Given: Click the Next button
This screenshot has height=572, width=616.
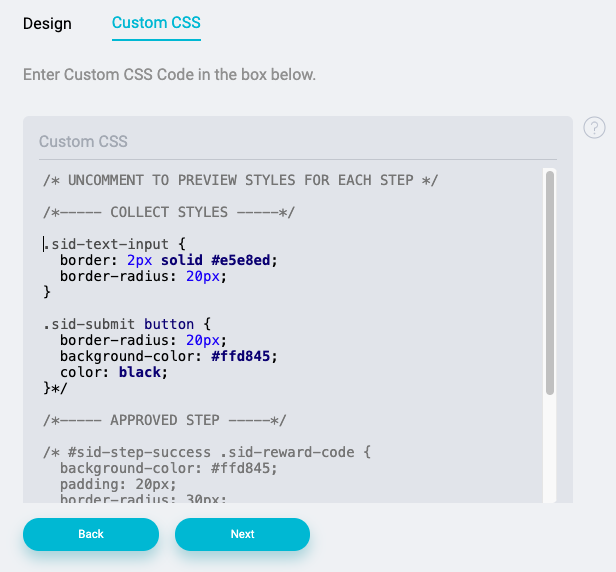Looking at the screenshot, I should tap(242, 534).
